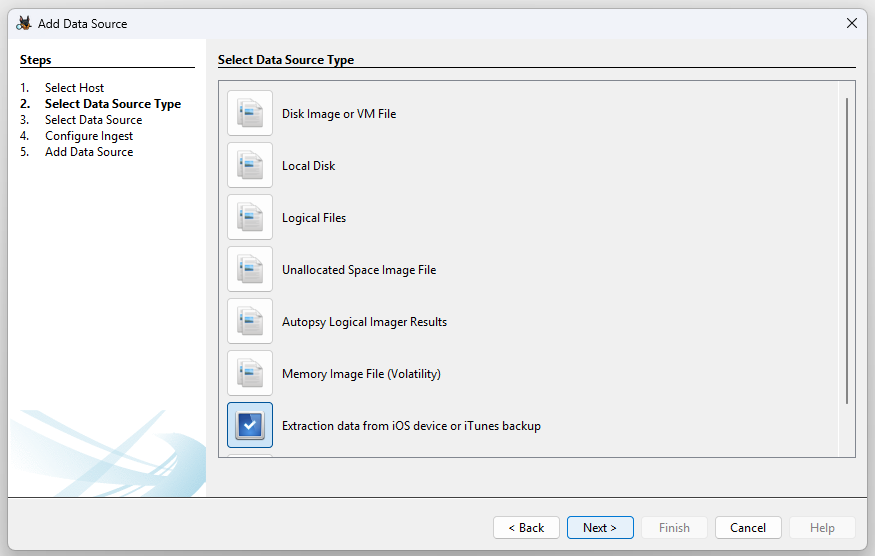Go back with the '< Back' button
This screenshot has height=556, width=875.
point(526,528)
